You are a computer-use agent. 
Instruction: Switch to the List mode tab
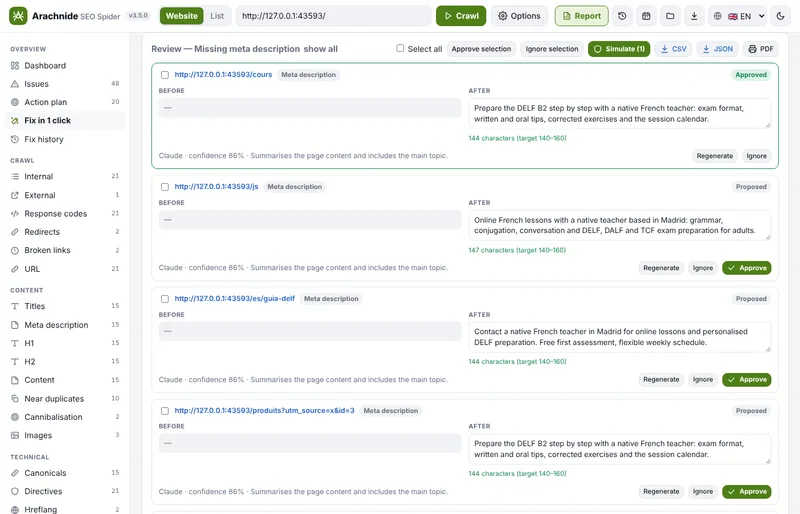(x=217, y=16)
